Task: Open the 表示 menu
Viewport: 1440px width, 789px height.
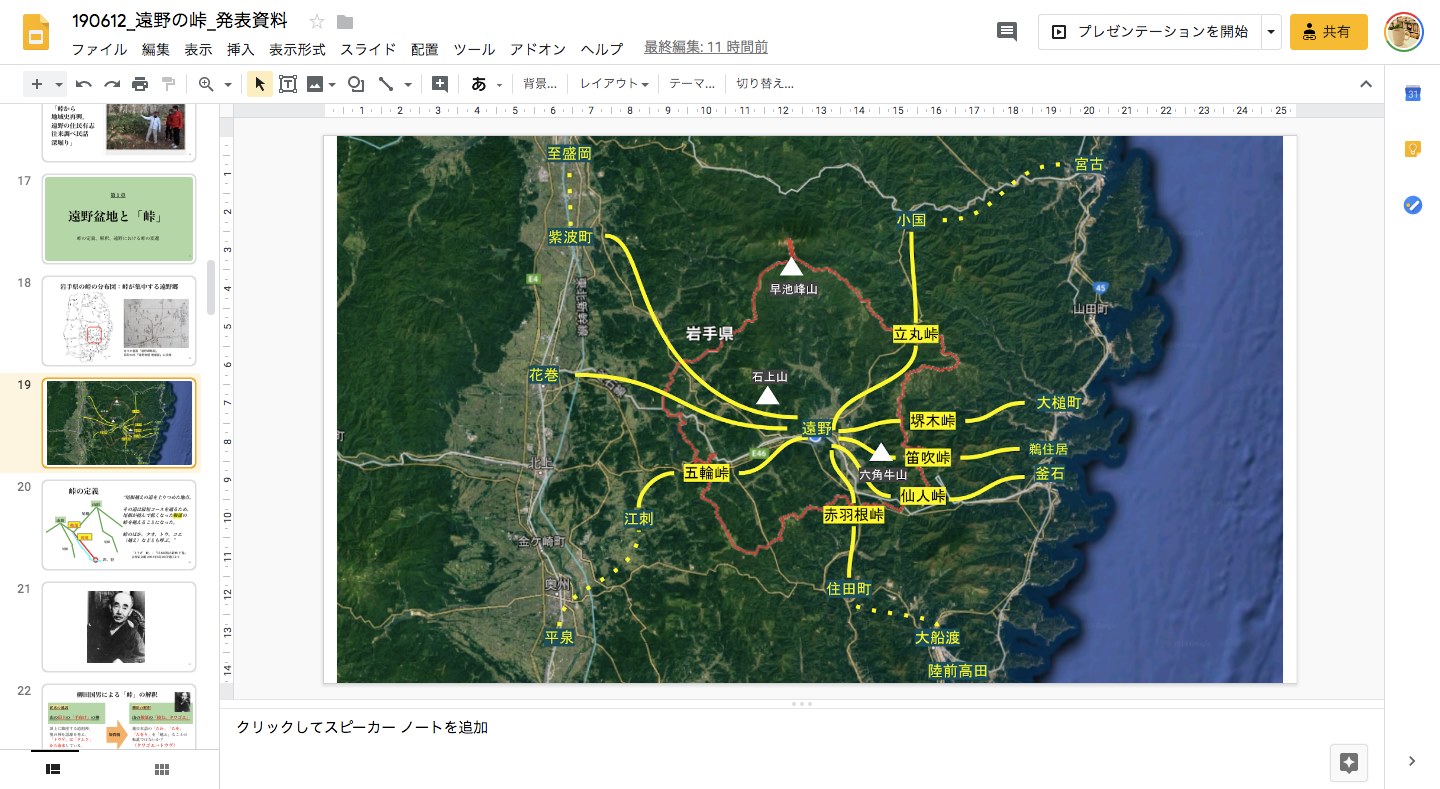Action: coord(198,49)
